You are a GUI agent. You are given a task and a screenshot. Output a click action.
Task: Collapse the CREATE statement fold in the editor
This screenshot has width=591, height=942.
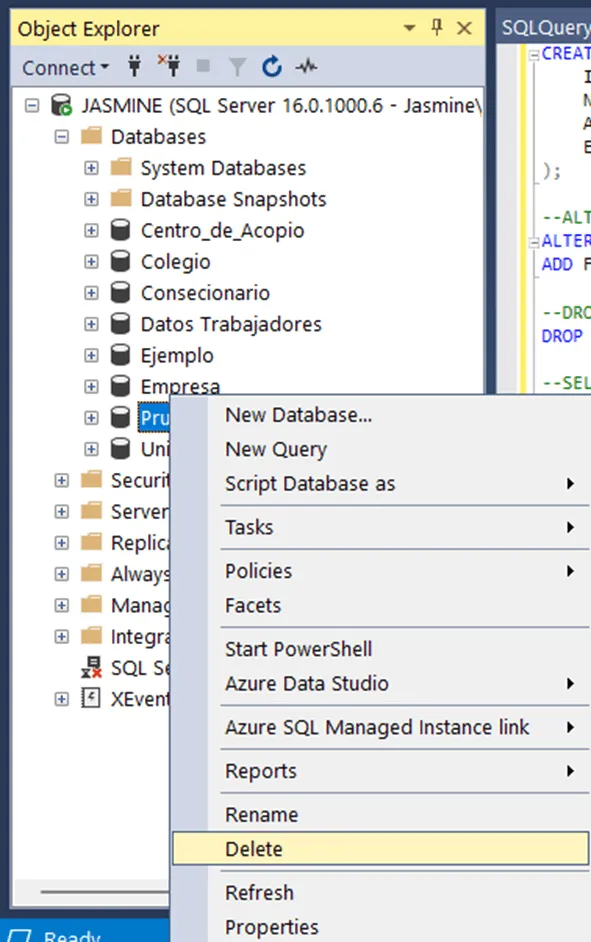point(533,55)
